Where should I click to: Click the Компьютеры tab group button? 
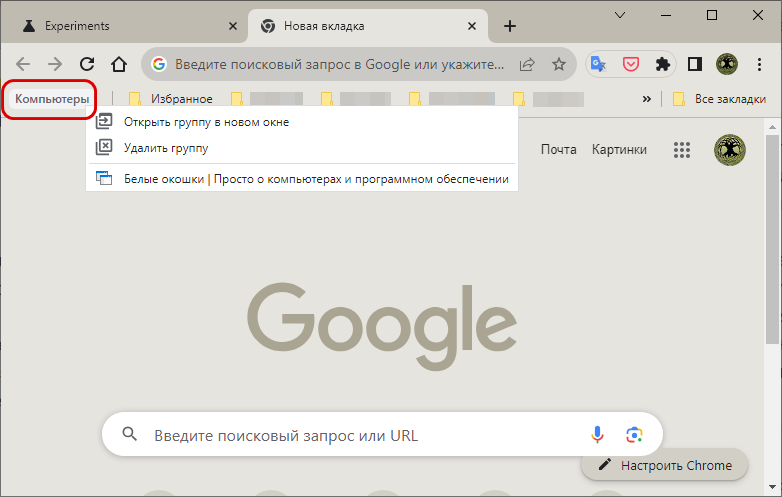[52, 99]
